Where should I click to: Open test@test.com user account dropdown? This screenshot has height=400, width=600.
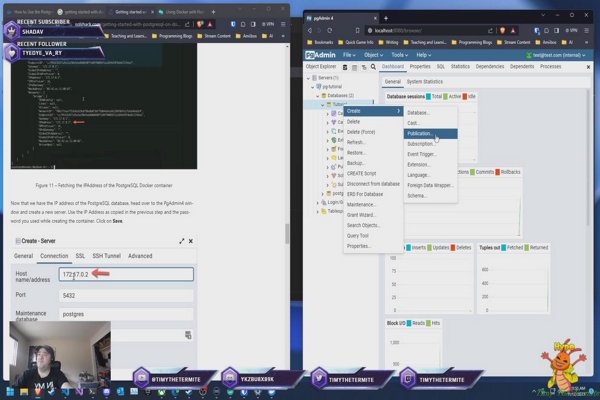coord(556,55)
